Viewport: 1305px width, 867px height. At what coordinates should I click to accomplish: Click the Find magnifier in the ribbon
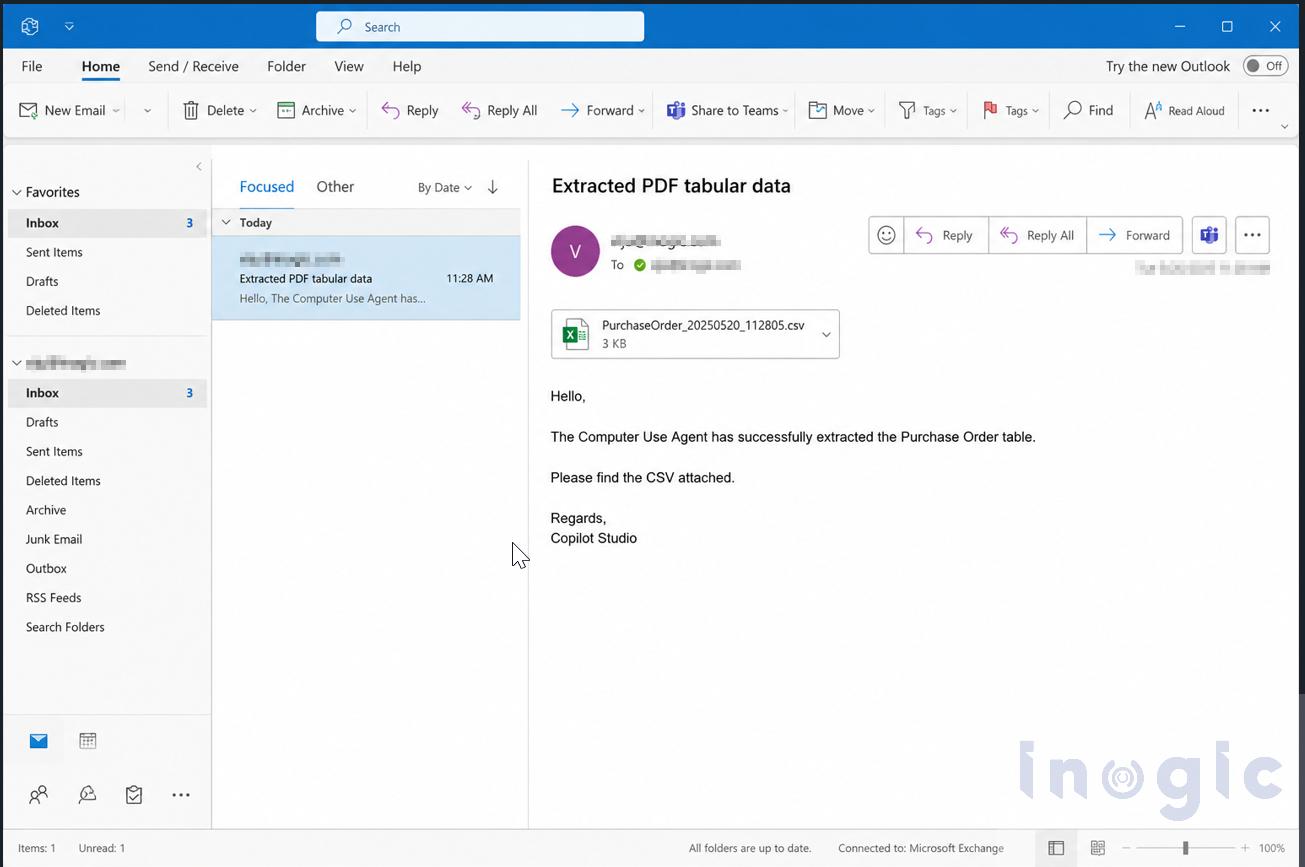point(1073,110)
